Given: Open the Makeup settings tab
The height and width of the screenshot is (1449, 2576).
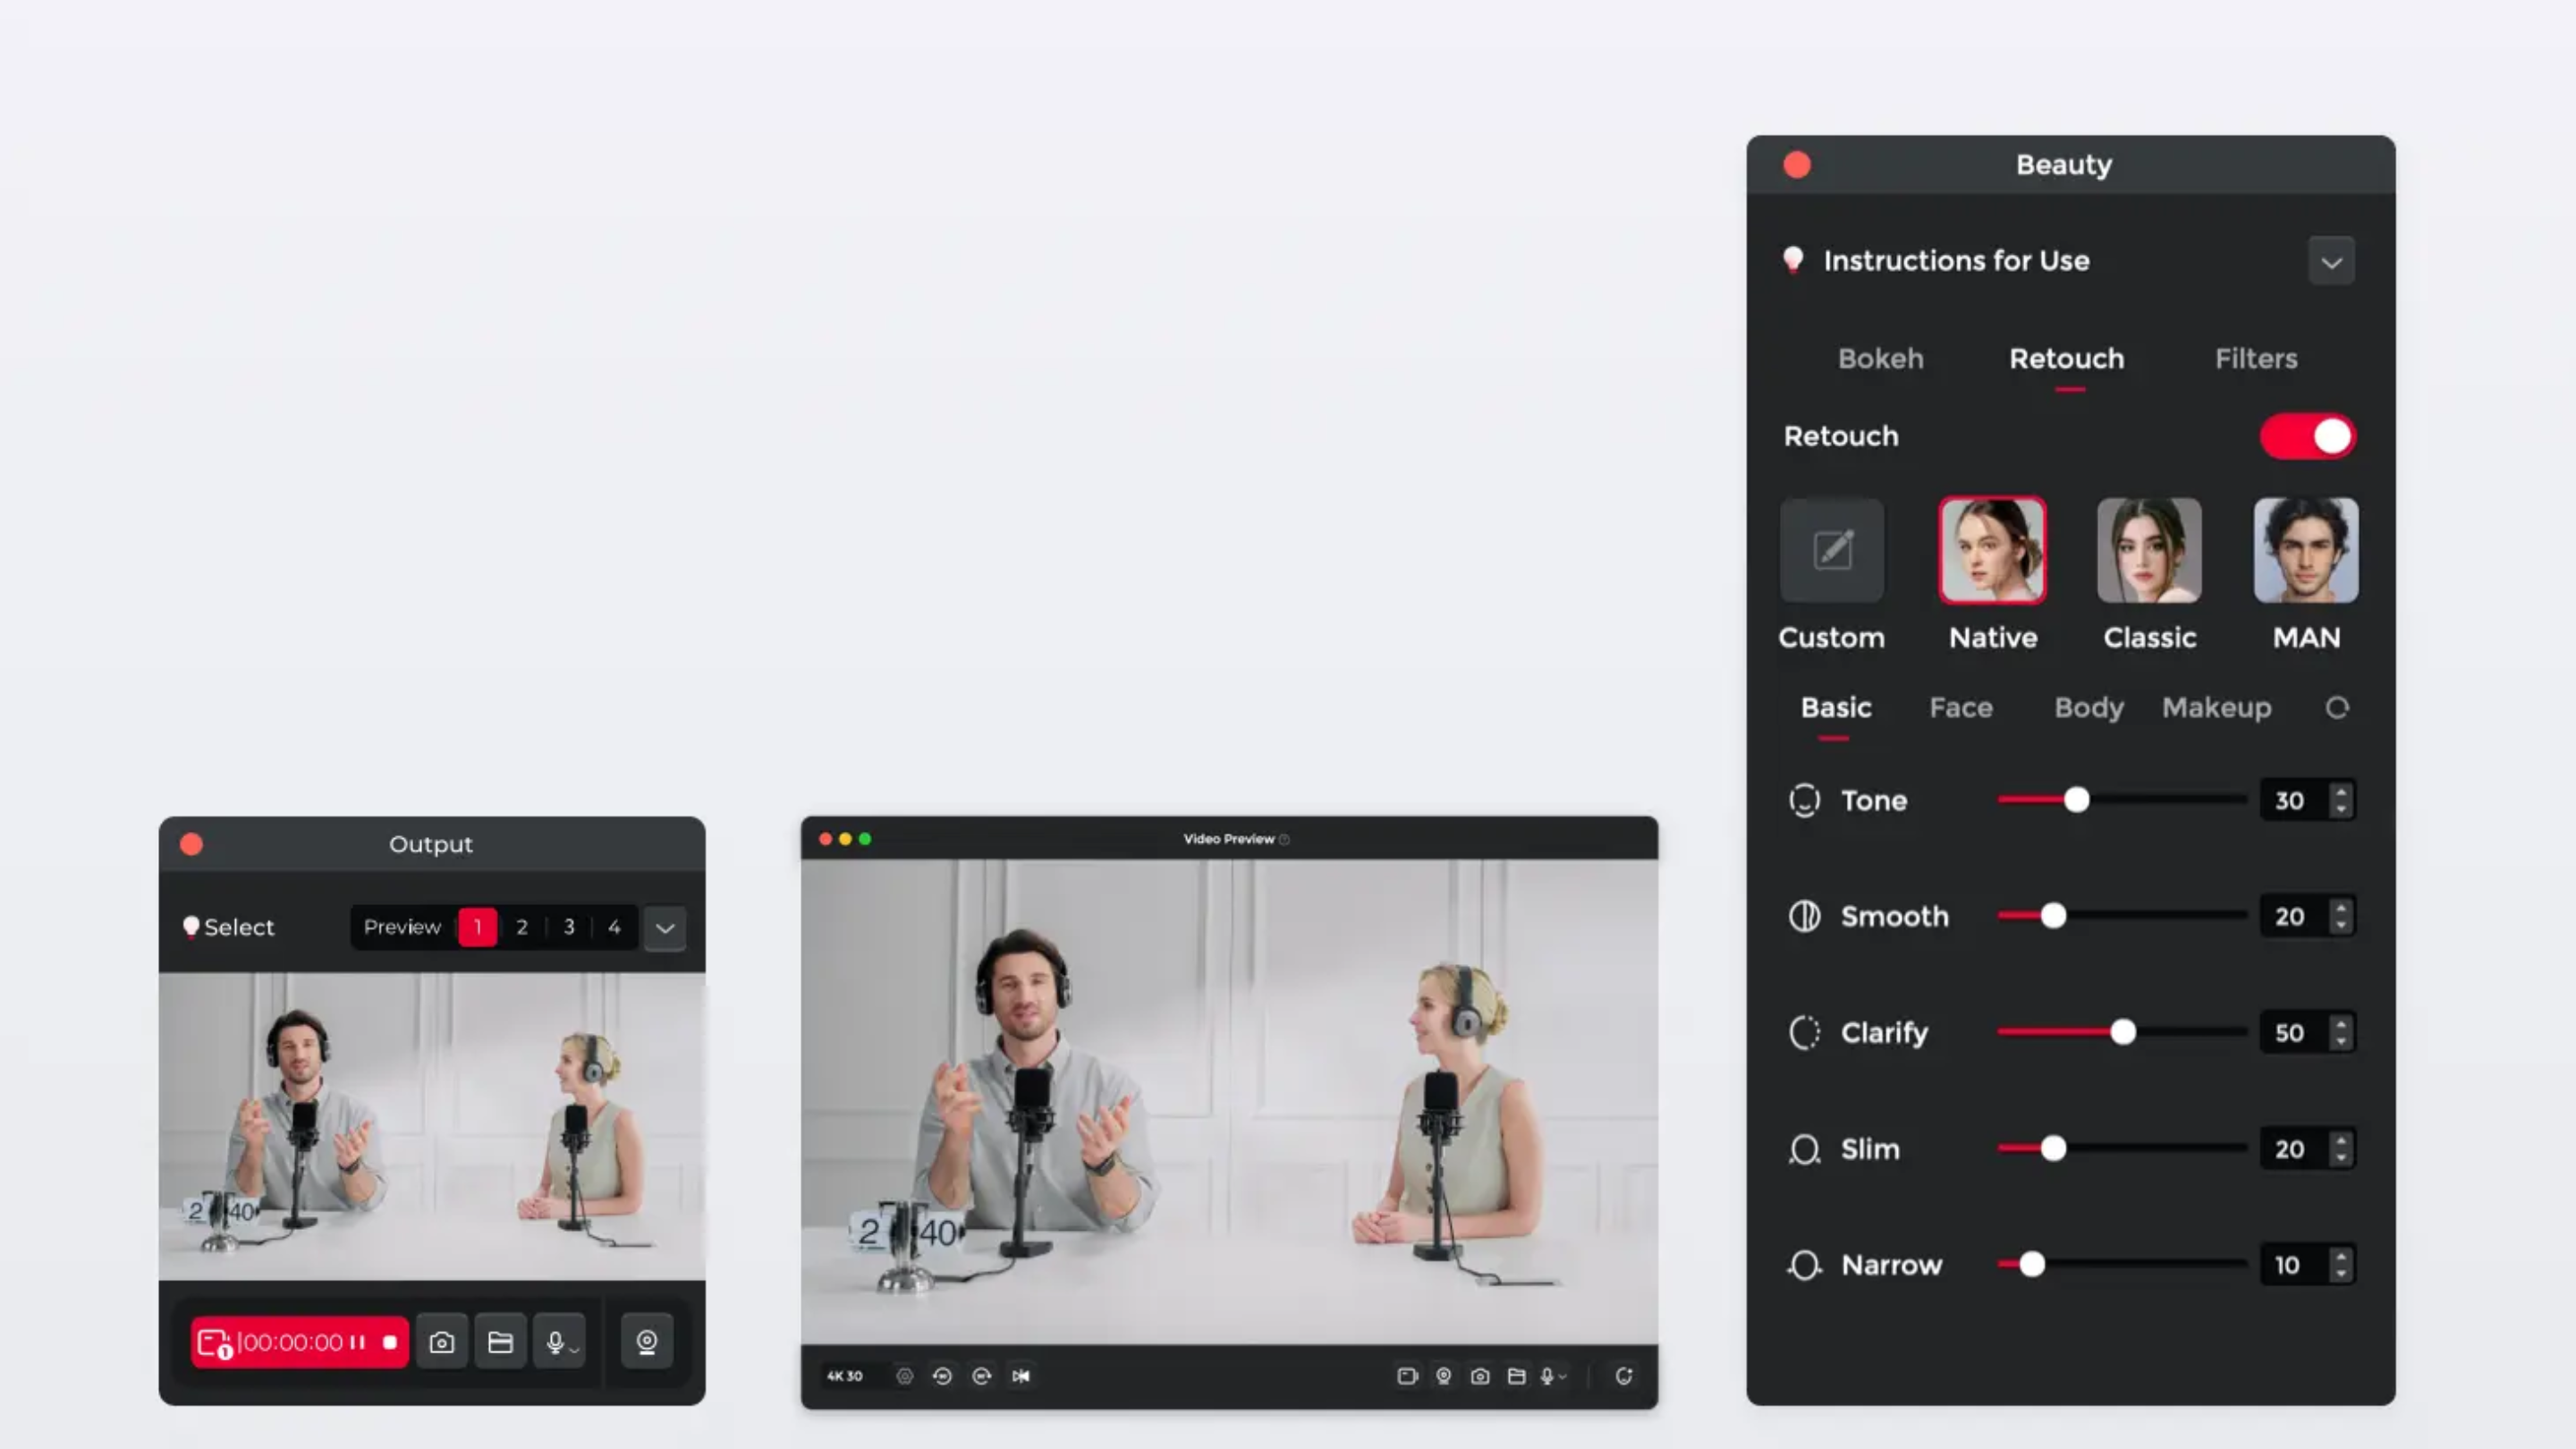Looking at the screenshot, I should point(2216,707).
